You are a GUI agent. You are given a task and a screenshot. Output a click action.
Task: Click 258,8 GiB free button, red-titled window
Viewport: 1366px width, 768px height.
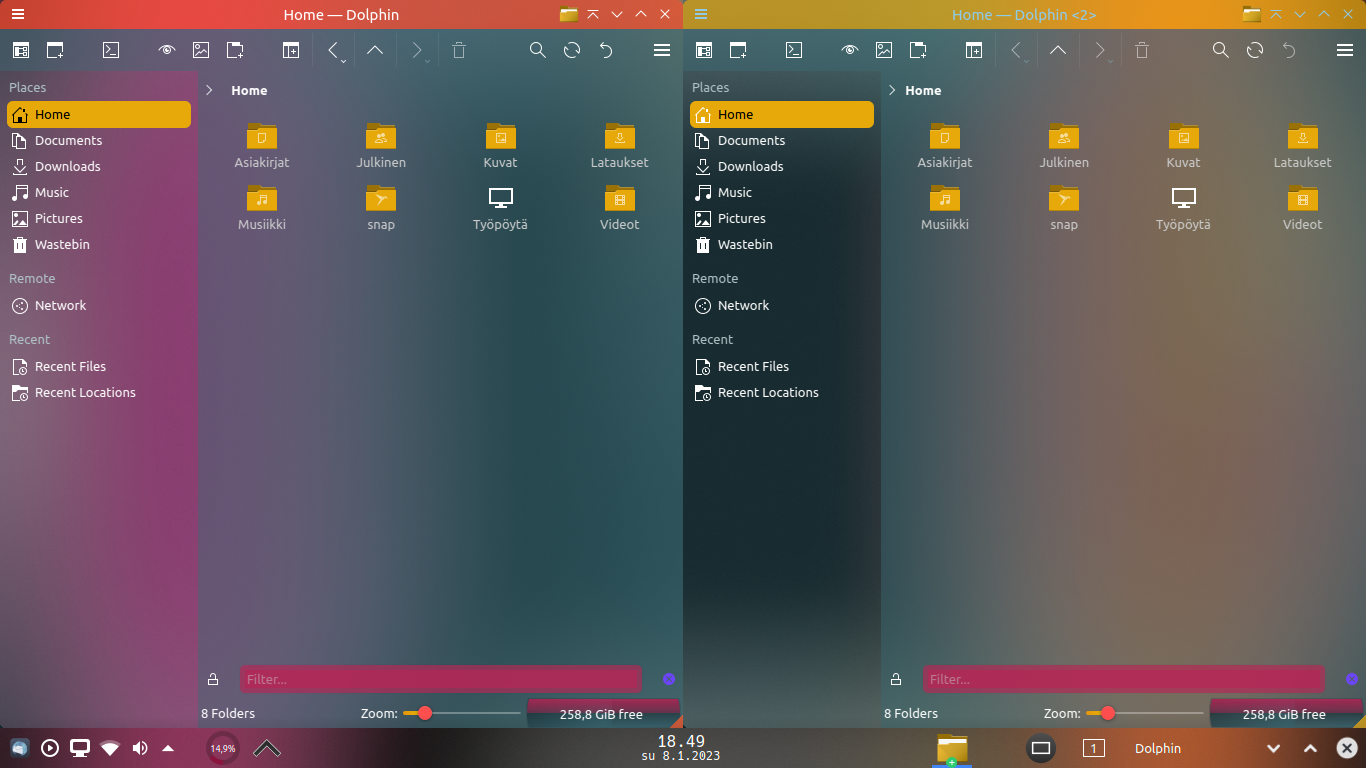tap(602, 714)
